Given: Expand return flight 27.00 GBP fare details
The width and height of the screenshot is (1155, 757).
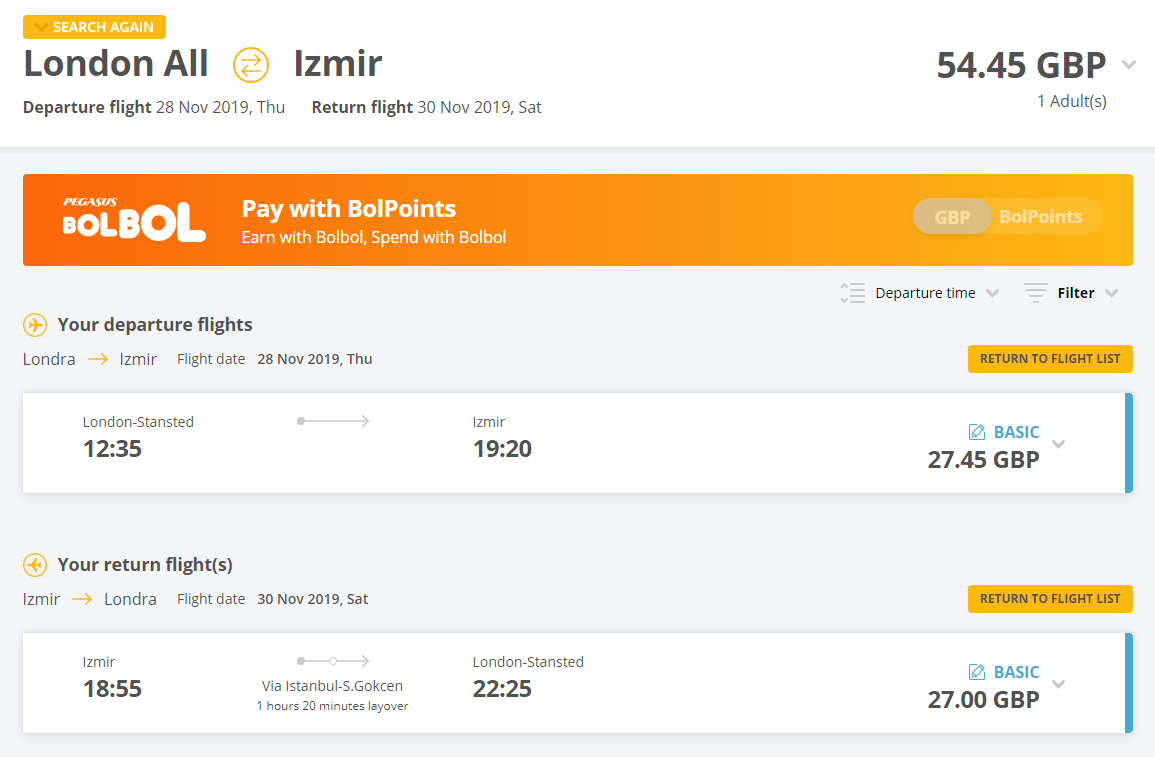Looking at the screenshot, I should [x=1059, y=684].
